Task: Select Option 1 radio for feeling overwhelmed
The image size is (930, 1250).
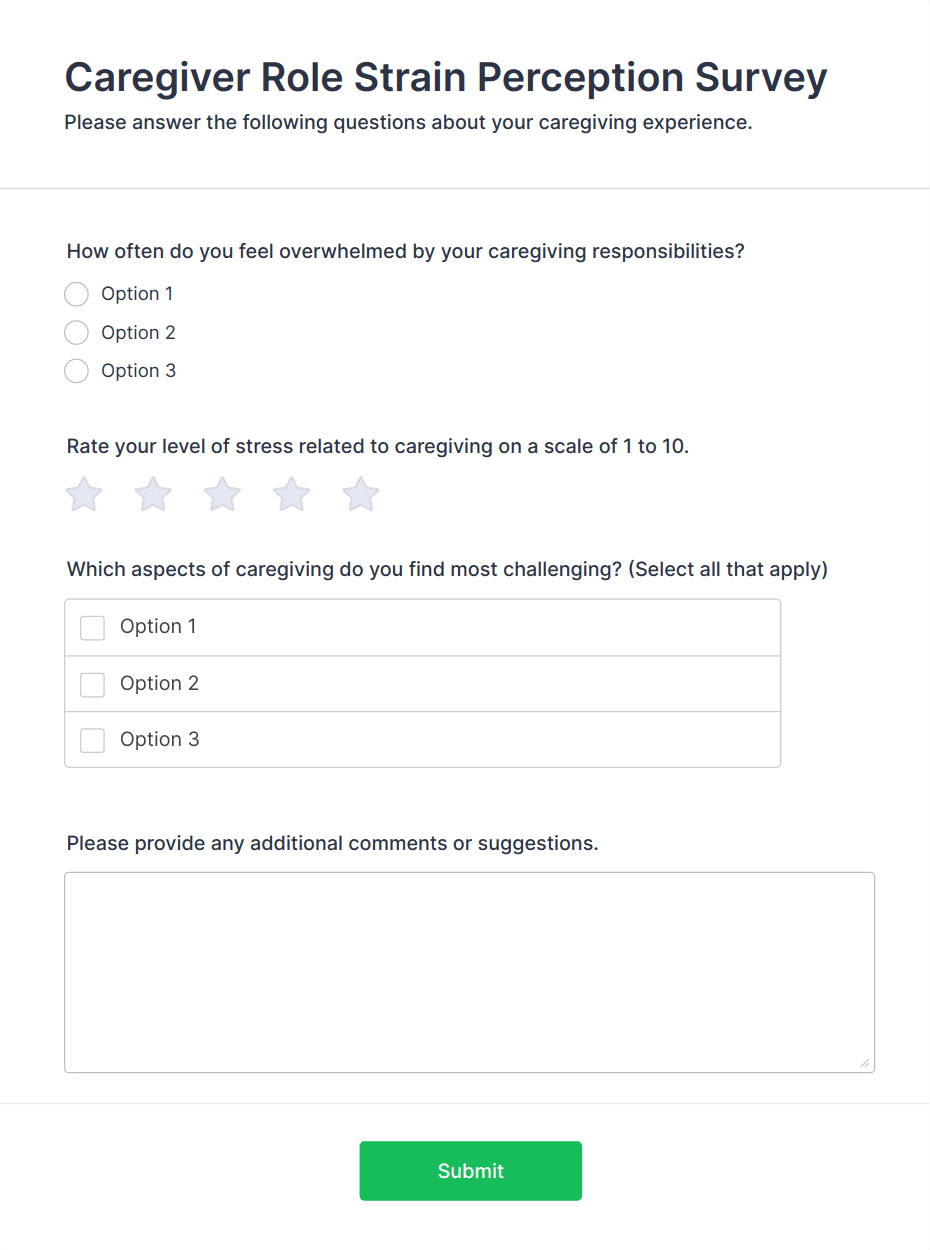Action: click(x=76, y=294)
